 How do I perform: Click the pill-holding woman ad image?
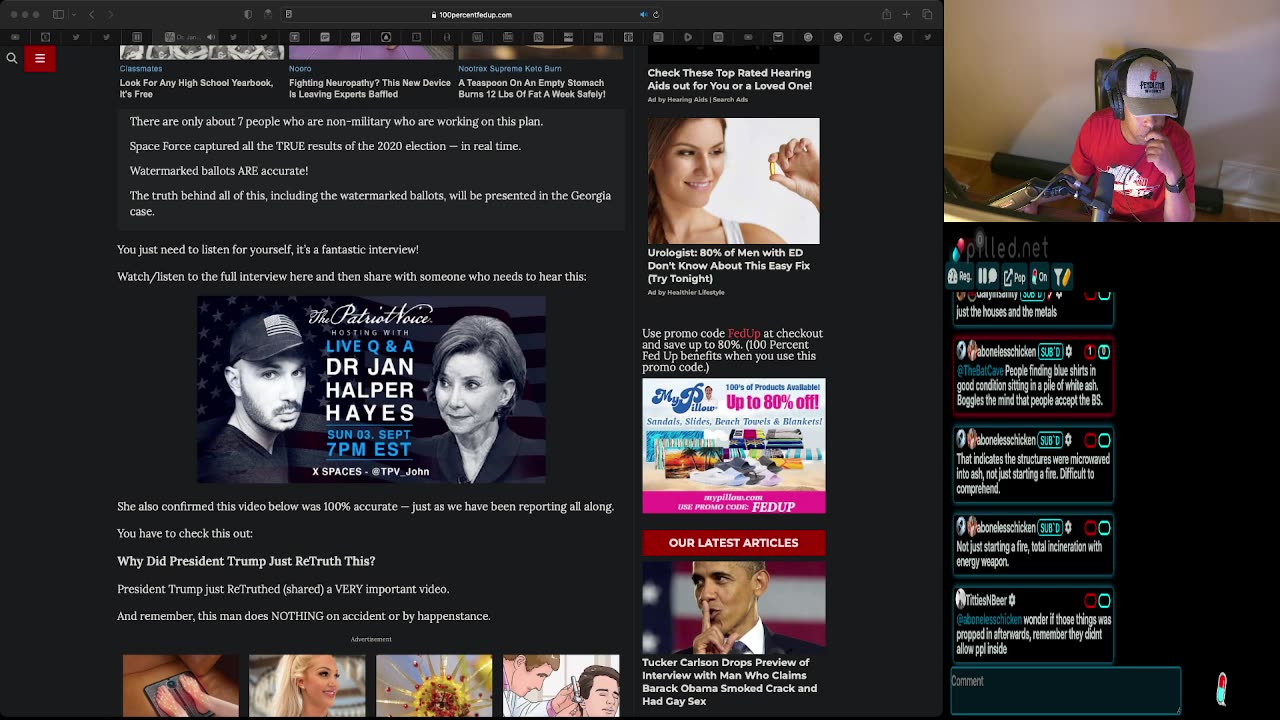click(733, 181)
